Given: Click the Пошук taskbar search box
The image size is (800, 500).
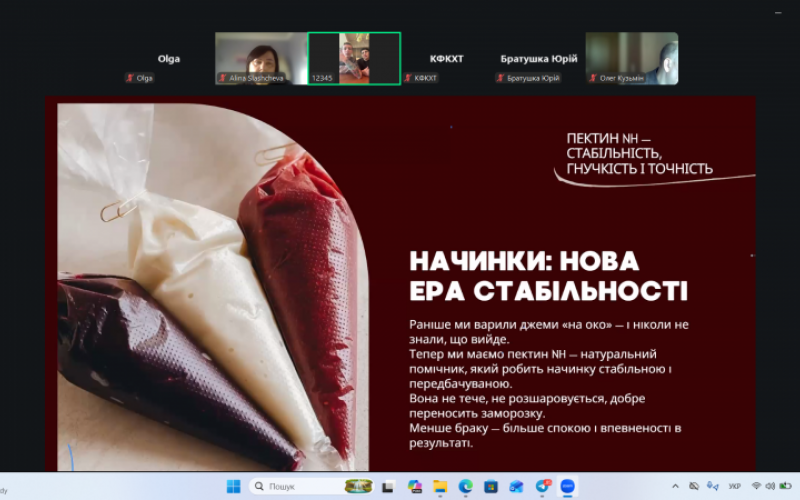Looking at the screenshot, I should coord(290,486).
